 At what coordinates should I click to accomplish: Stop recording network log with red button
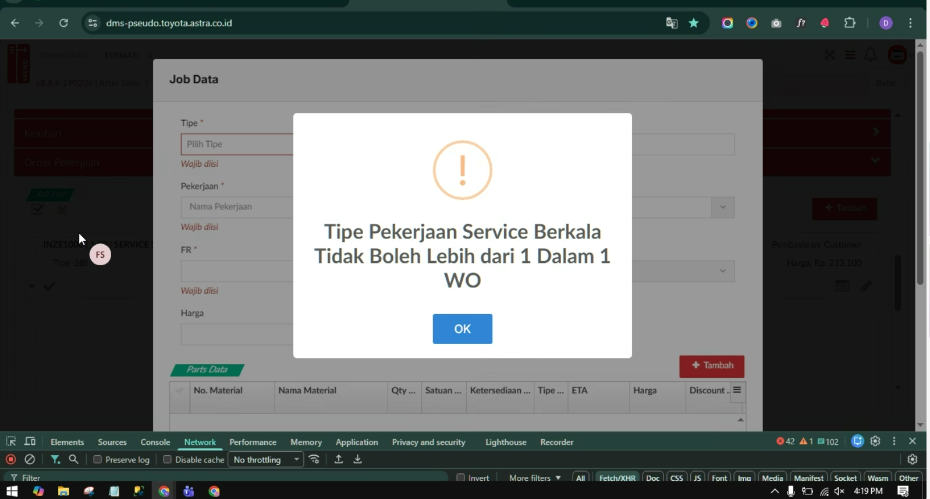(x=11, y=460)
